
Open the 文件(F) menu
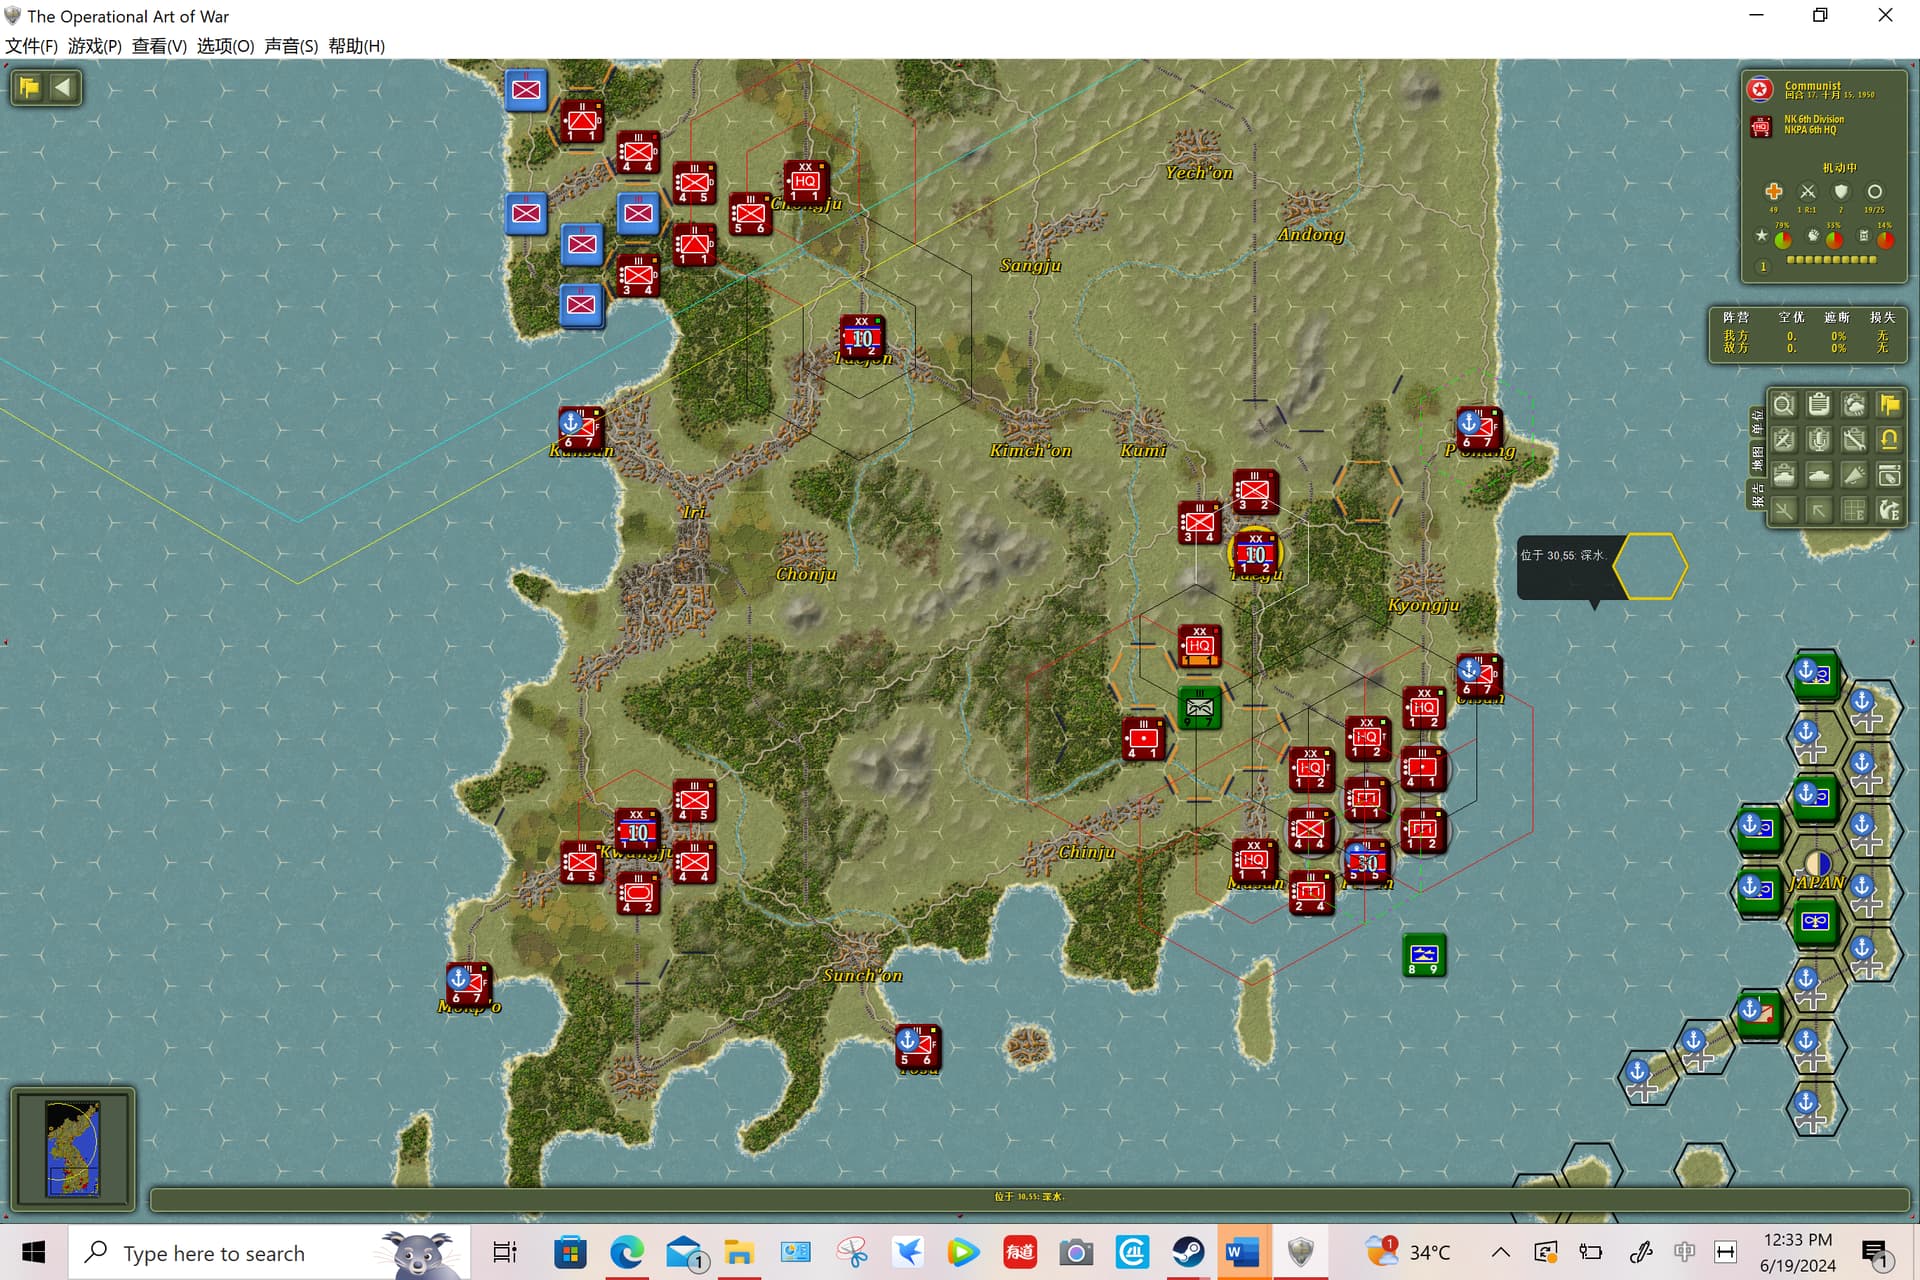pos(31,46)
